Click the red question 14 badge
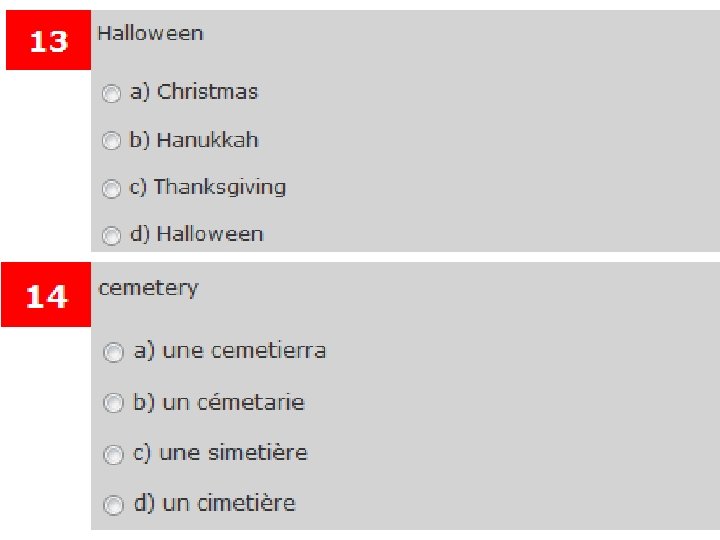 pyautogui.click(x=46, y=297)
